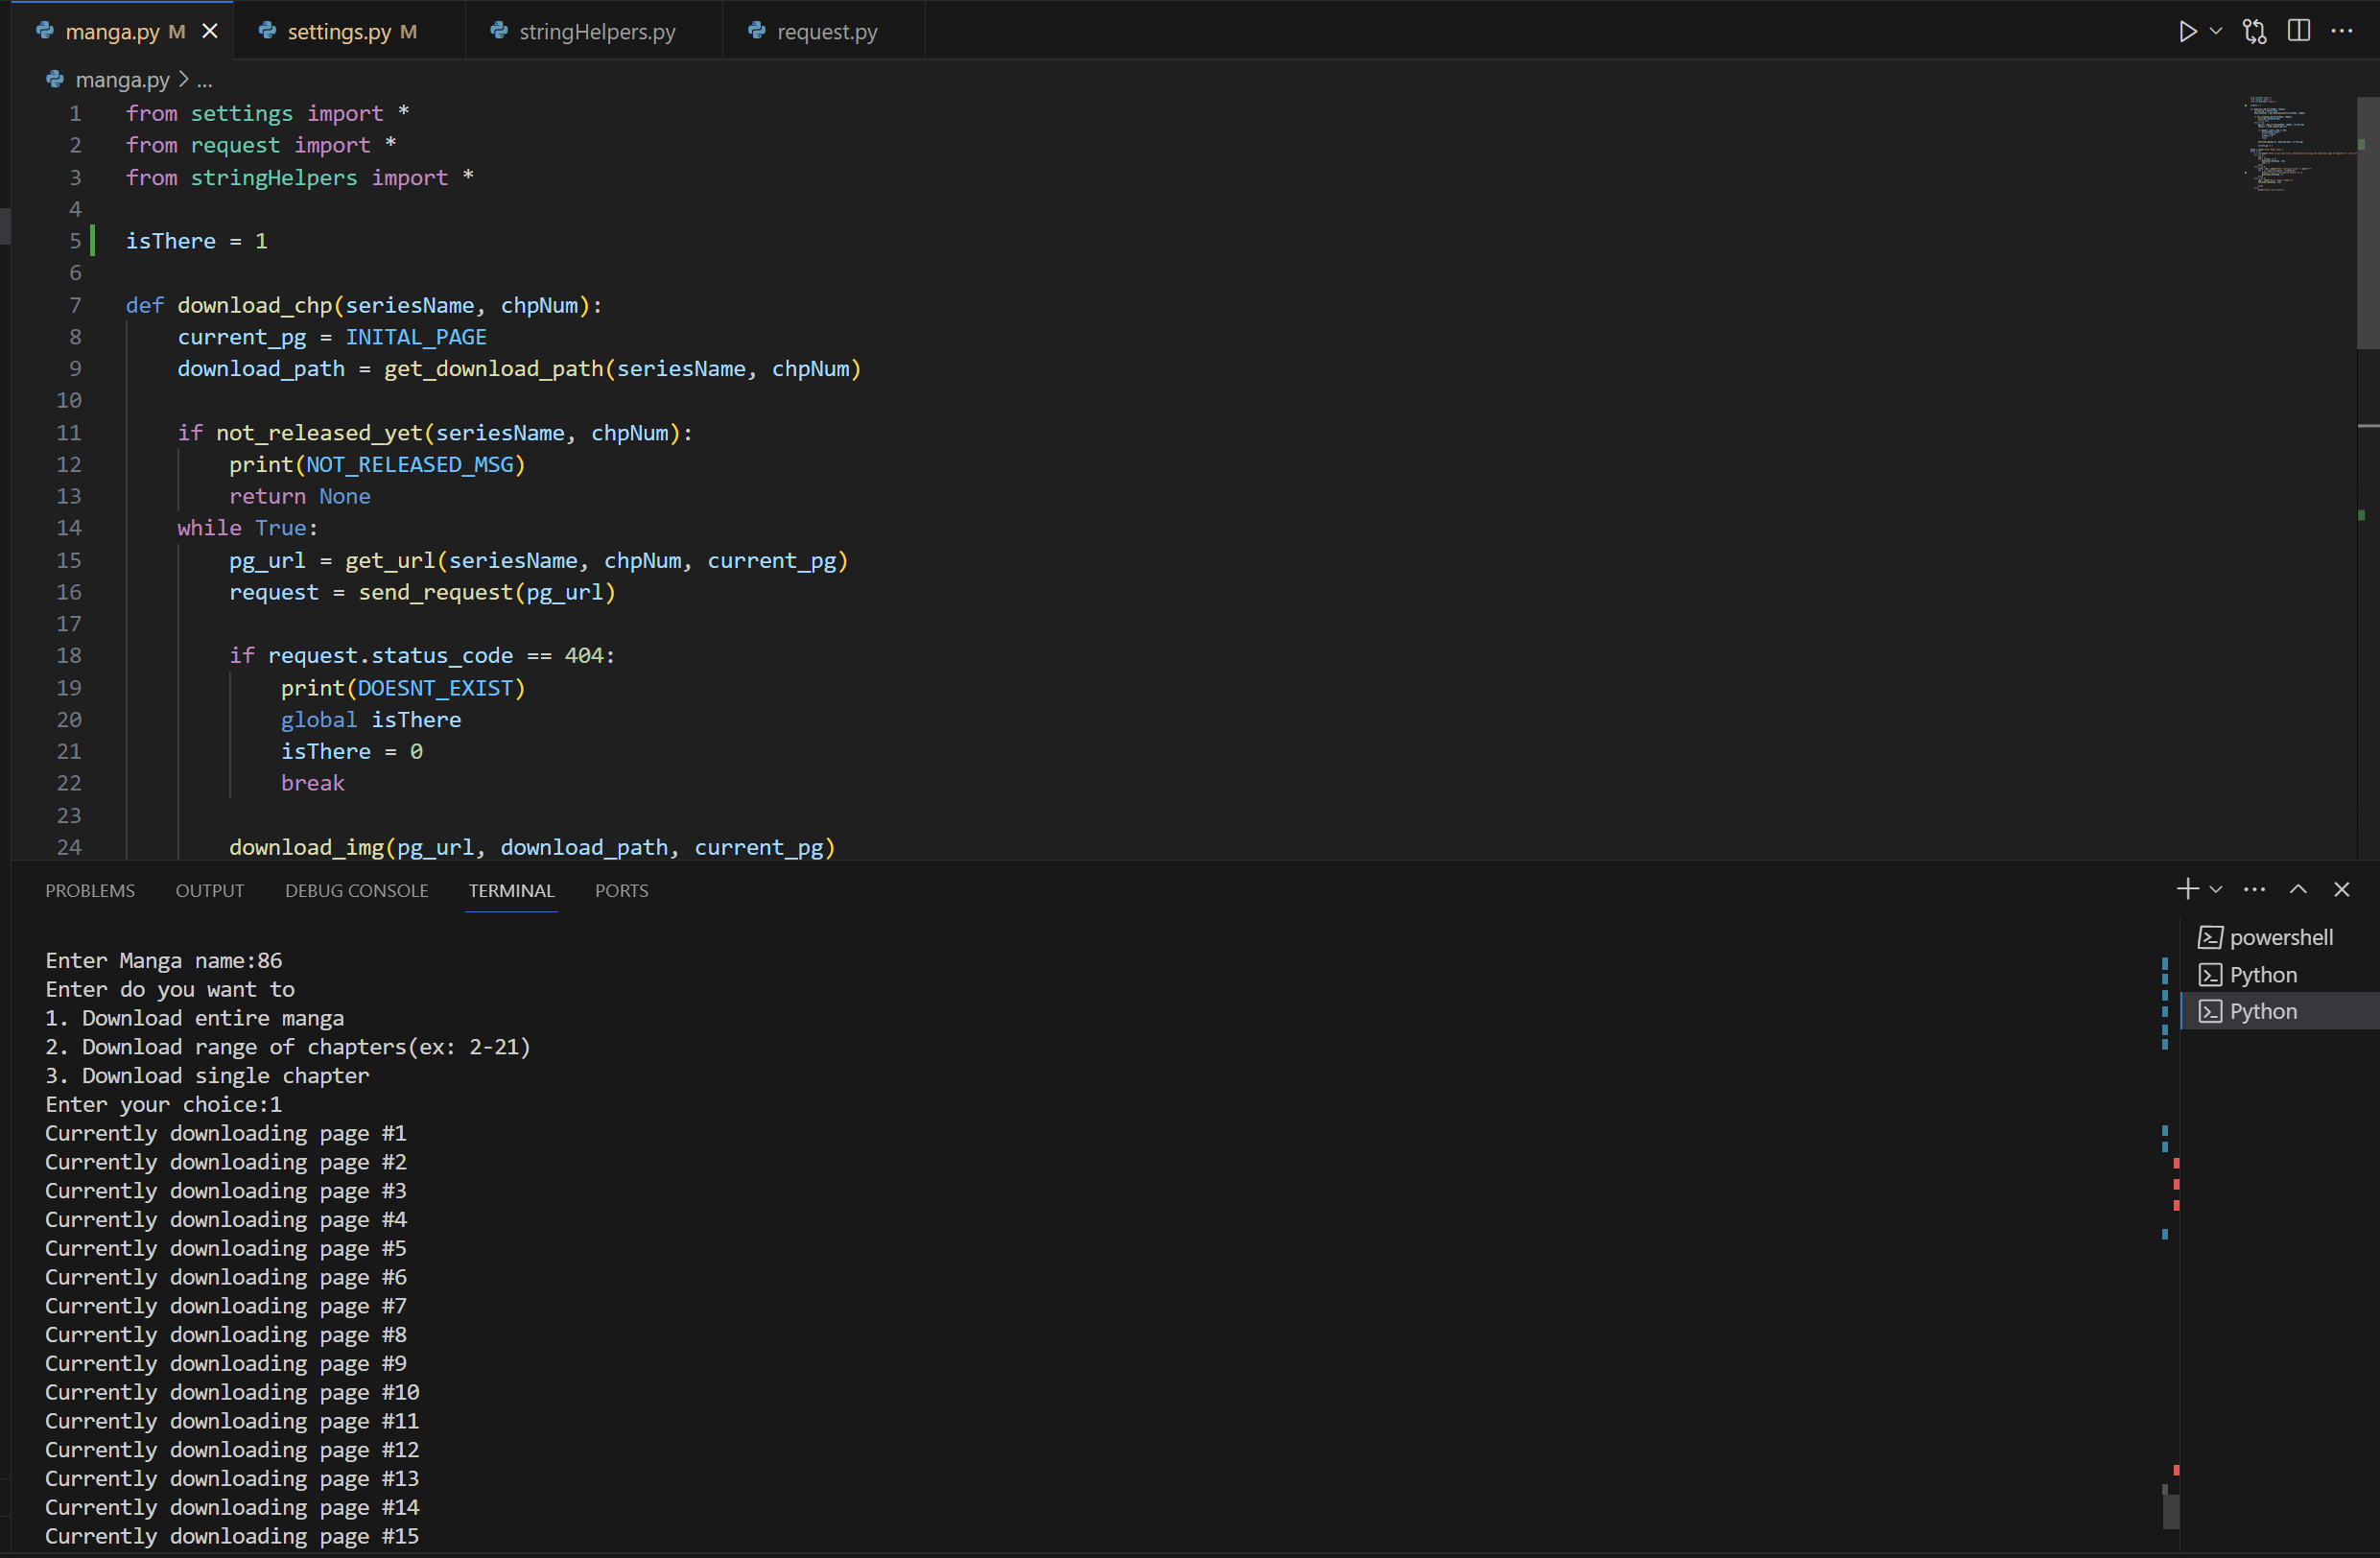The width and height of the screenshot is (2380, 1558).
Task: Split the editor to the right
Action: [2299, 31]
